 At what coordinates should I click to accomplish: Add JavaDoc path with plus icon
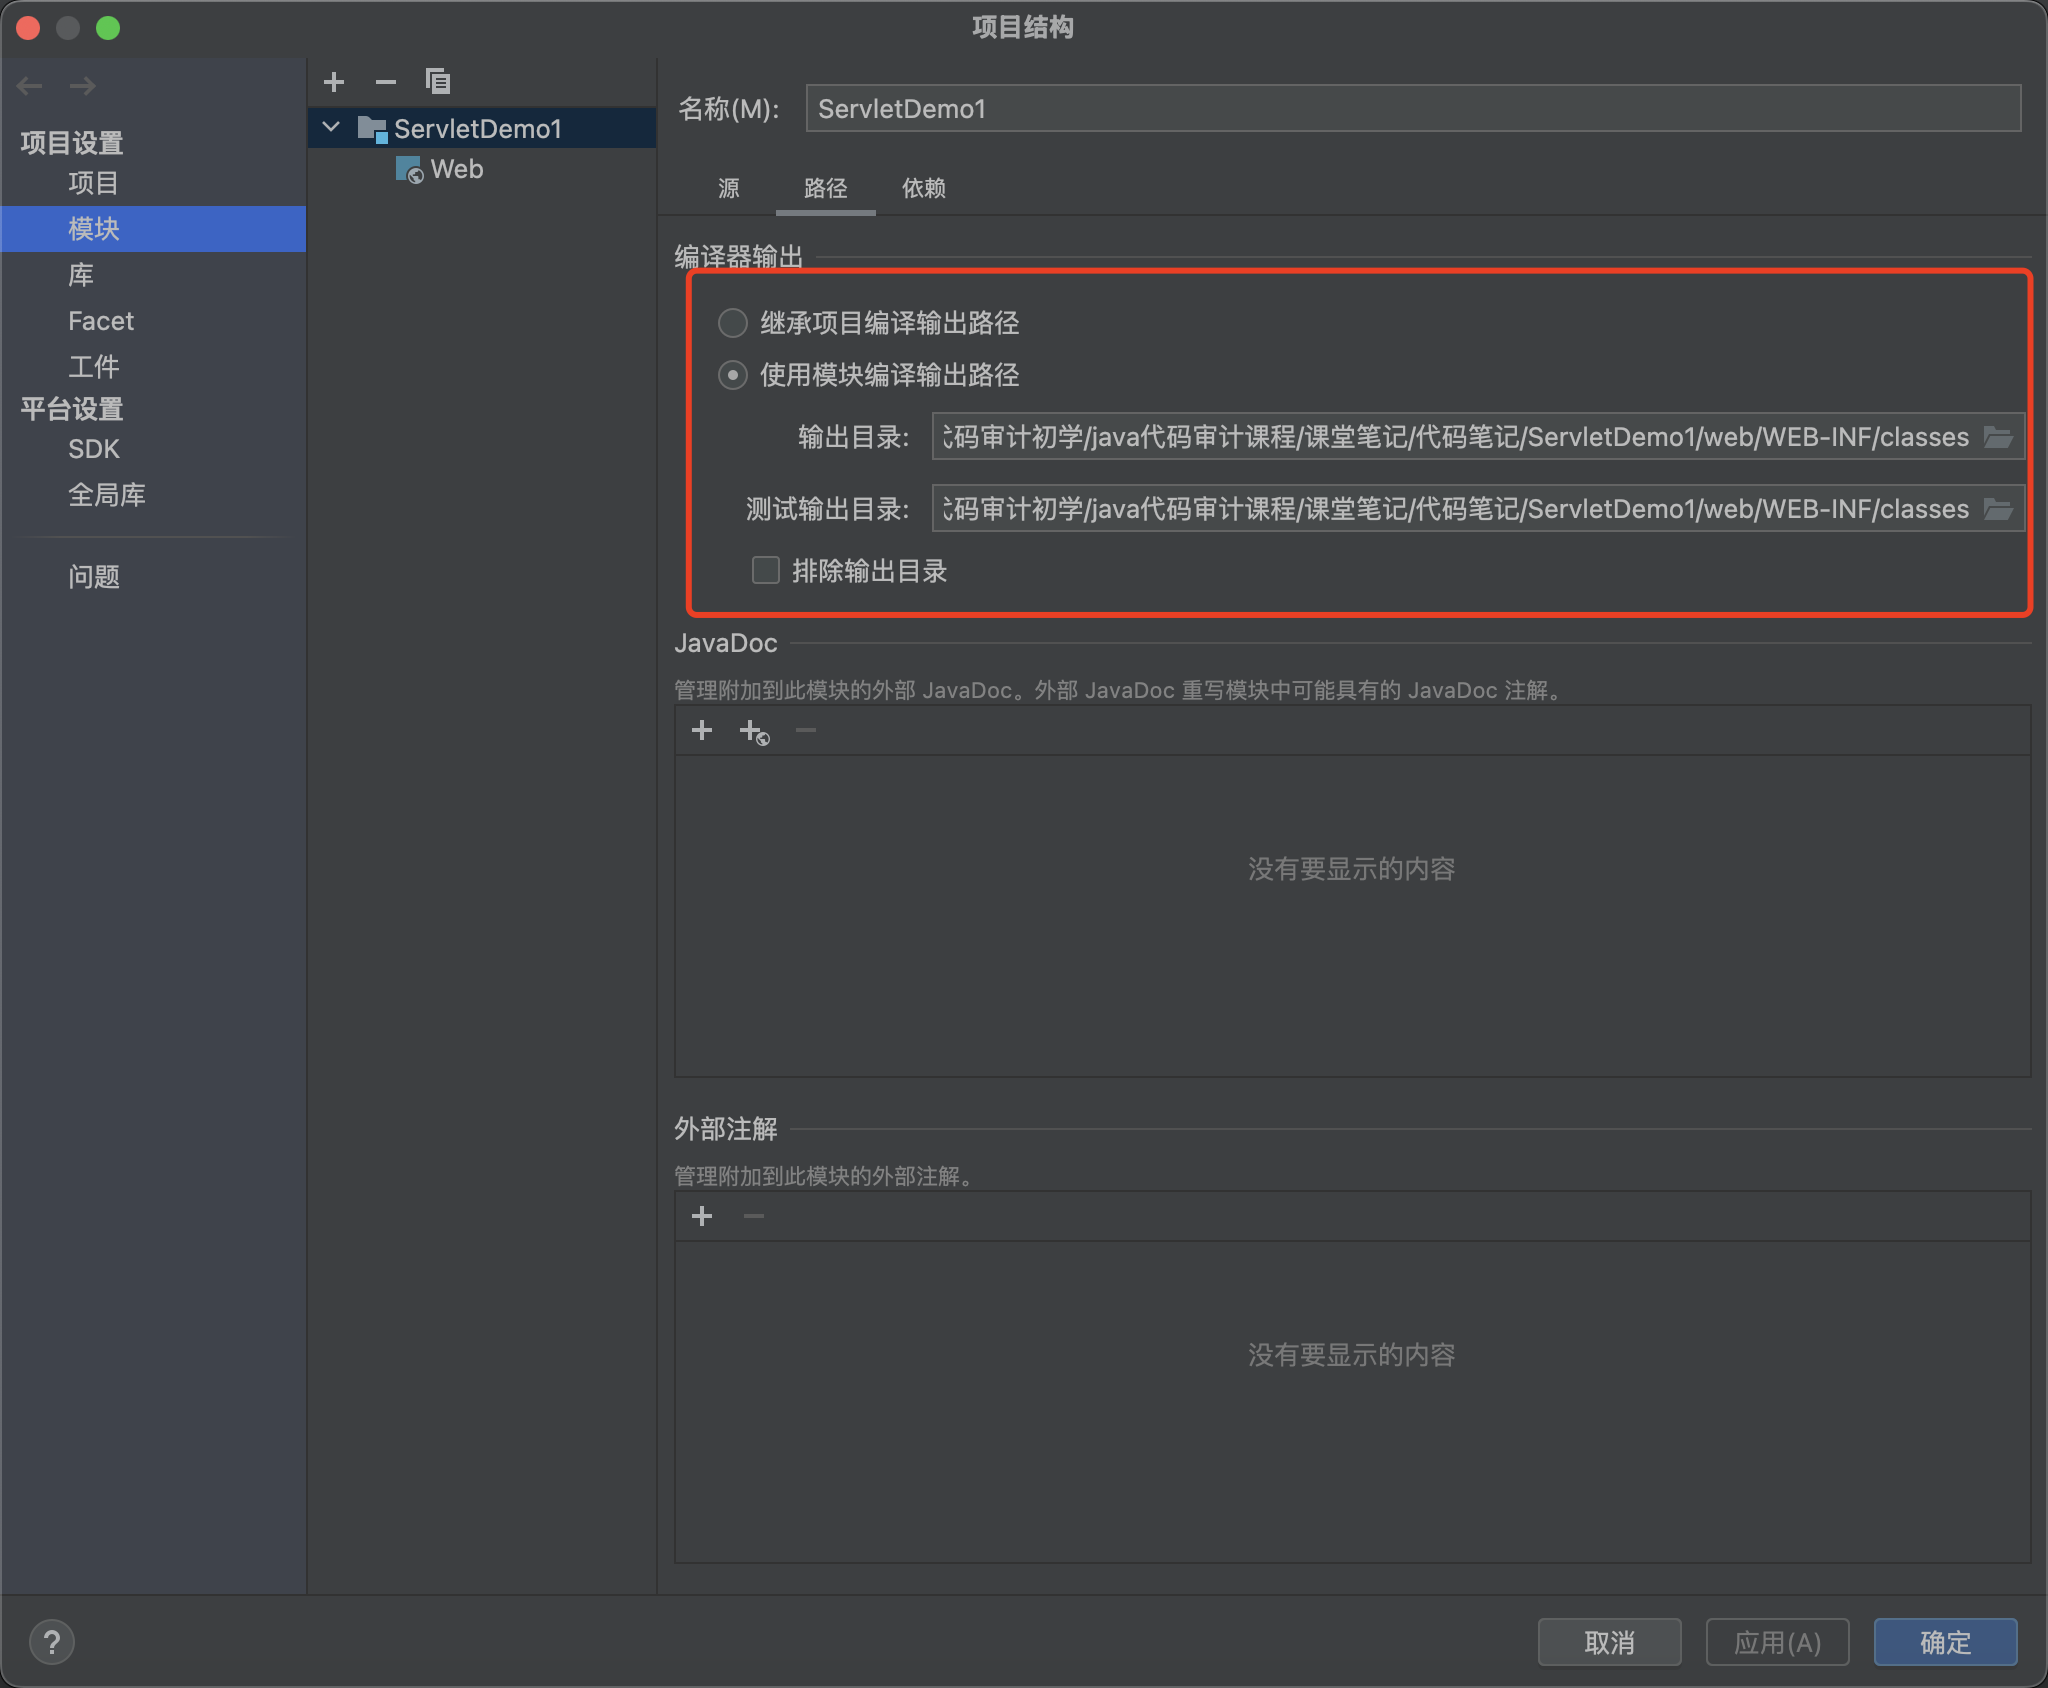point(702,731)
